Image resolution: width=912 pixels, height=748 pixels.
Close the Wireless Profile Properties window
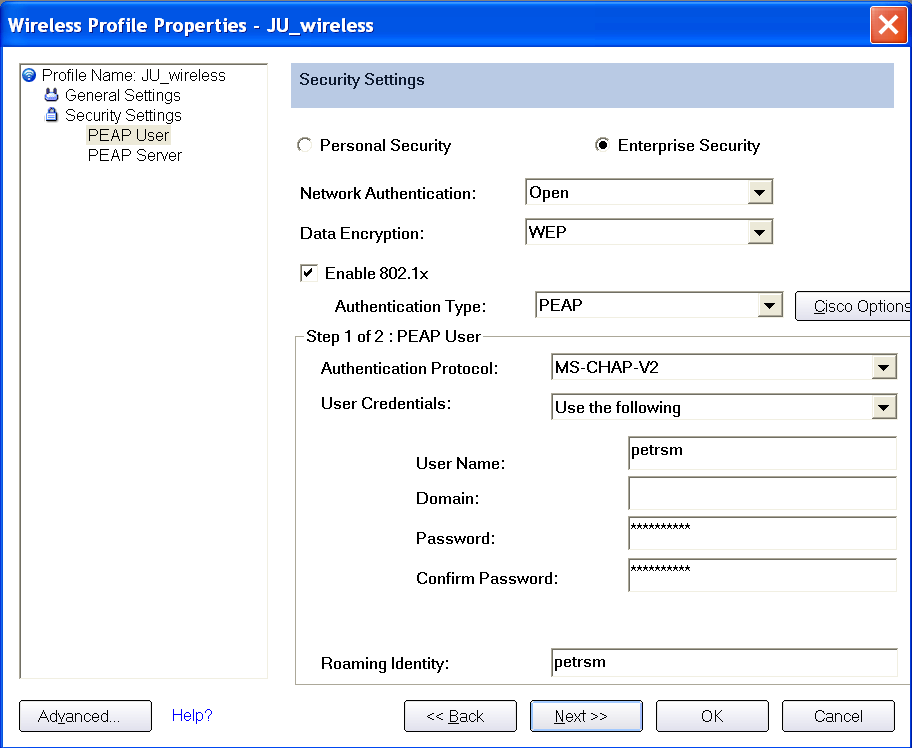[888, 25]
